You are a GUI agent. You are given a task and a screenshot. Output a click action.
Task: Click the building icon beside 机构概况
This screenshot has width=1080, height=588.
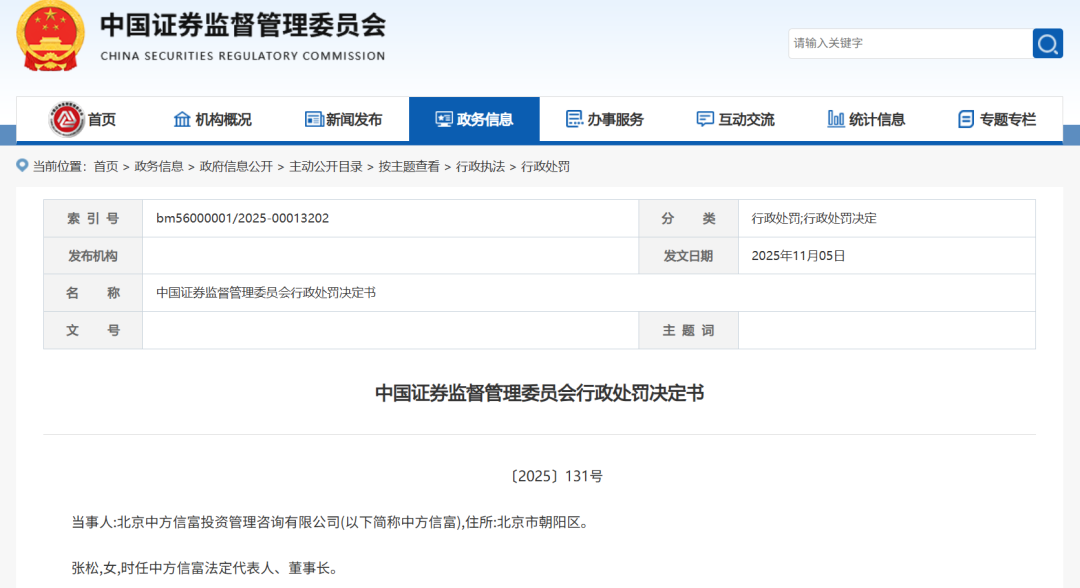coord(182,119)
